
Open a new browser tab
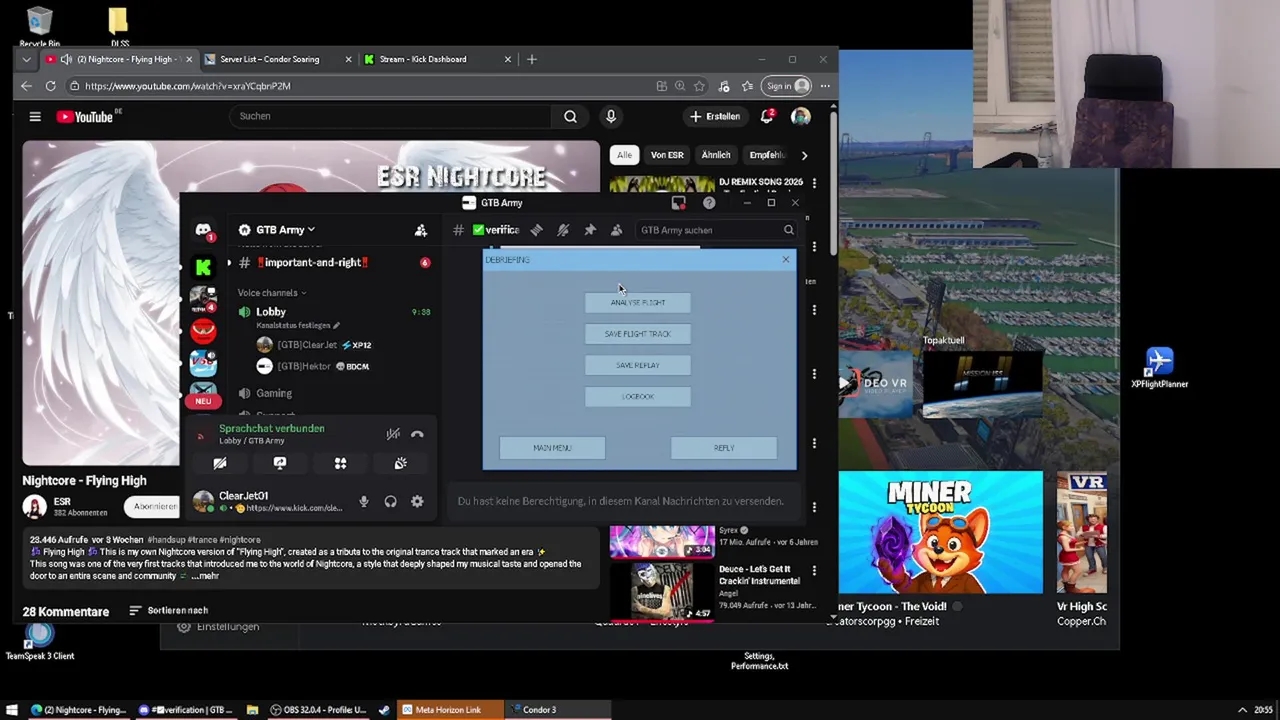click(532, 59)
